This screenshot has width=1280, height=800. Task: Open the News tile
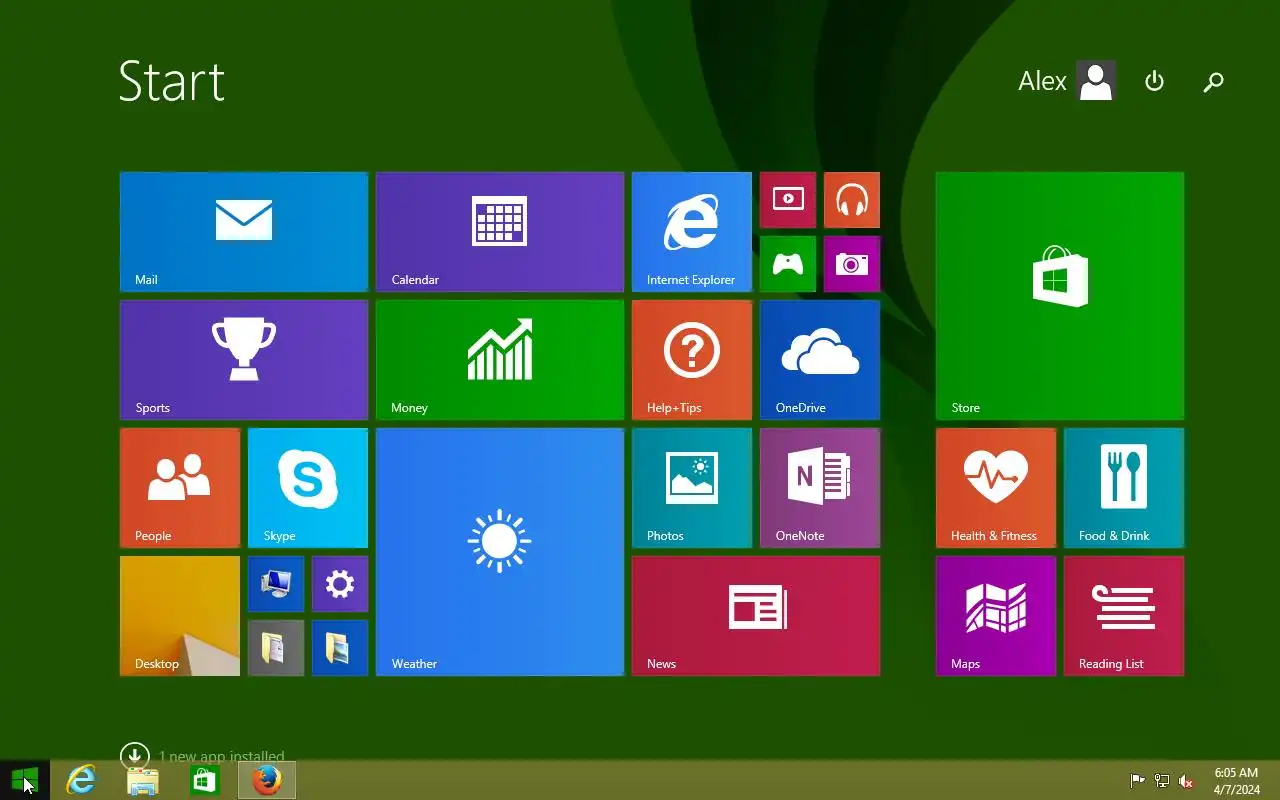coord(756,616)
